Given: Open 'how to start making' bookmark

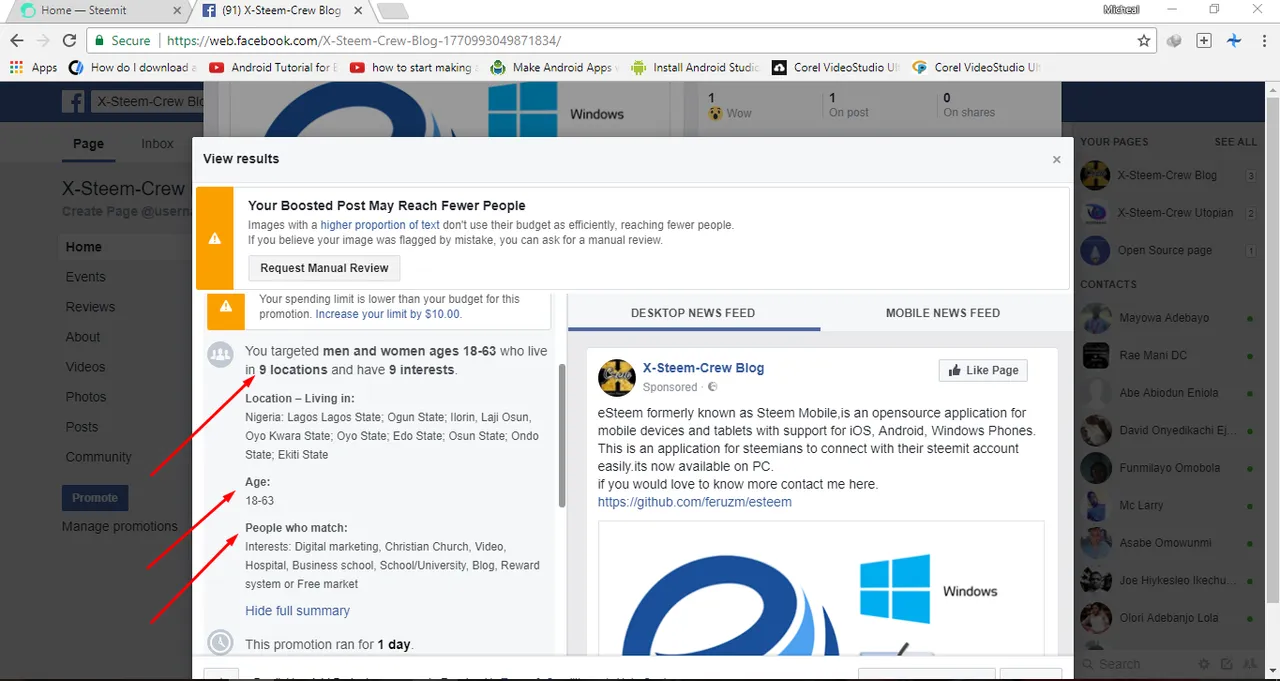Looking at the screenshot, I should pos(414,68).
